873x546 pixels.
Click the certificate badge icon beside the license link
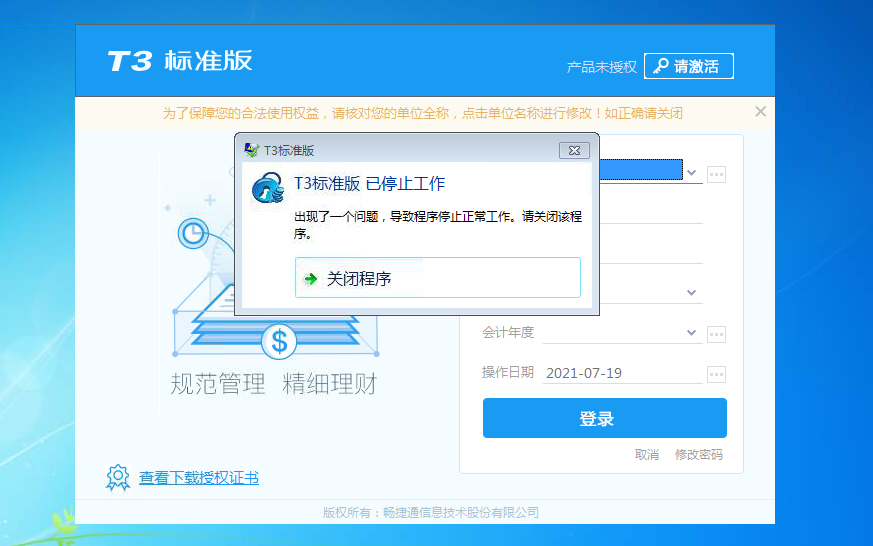click(x=117, y=478)
